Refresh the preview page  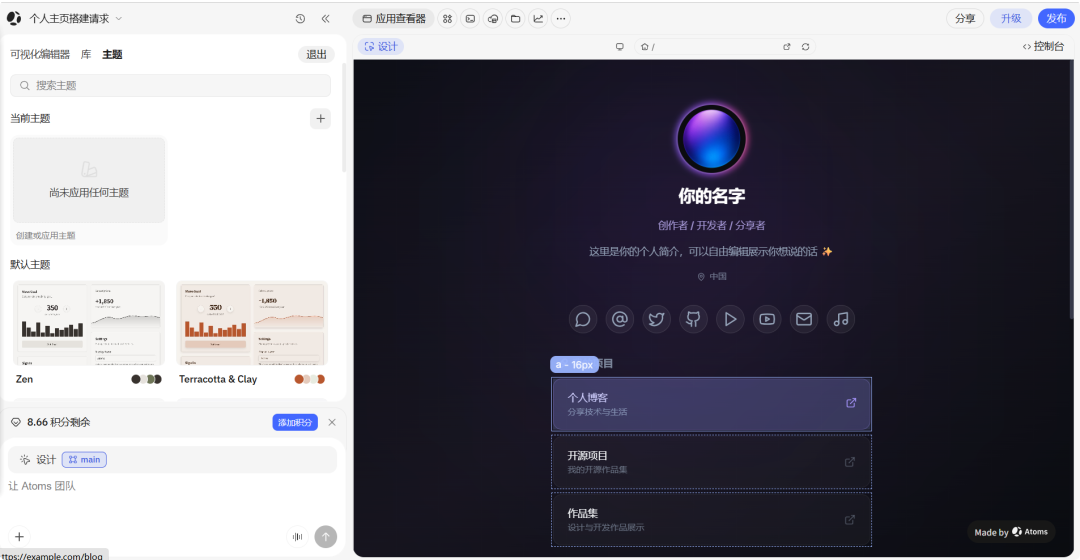805,47
